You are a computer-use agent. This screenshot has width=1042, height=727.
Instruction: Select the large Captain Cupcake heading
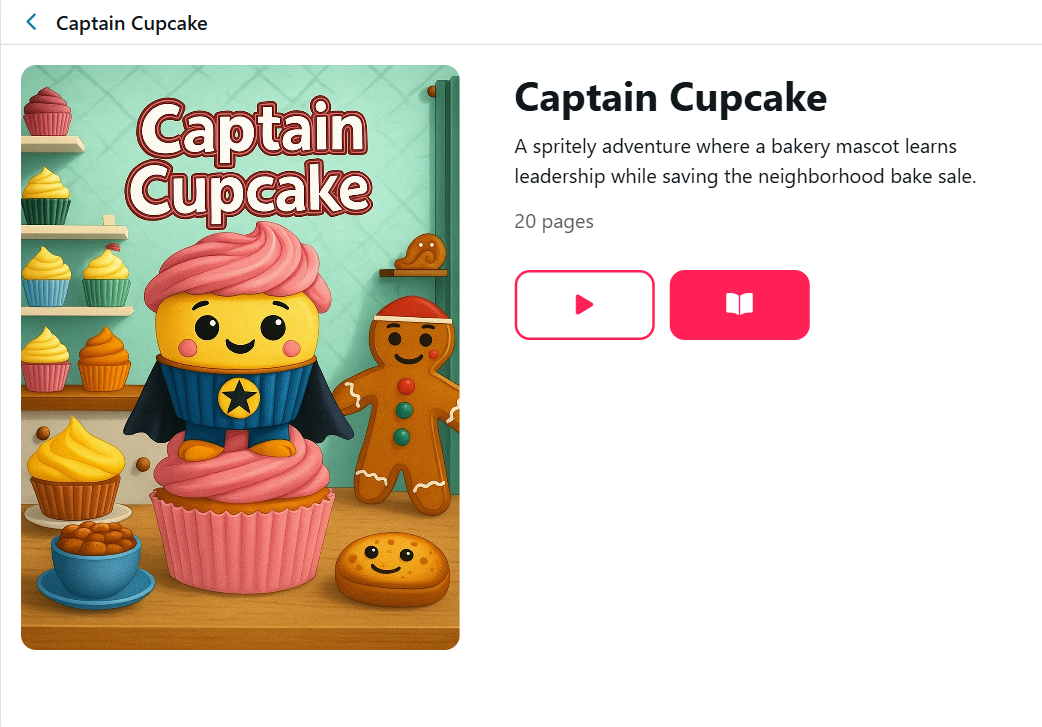pyautogui.click(x=671, y=98)
